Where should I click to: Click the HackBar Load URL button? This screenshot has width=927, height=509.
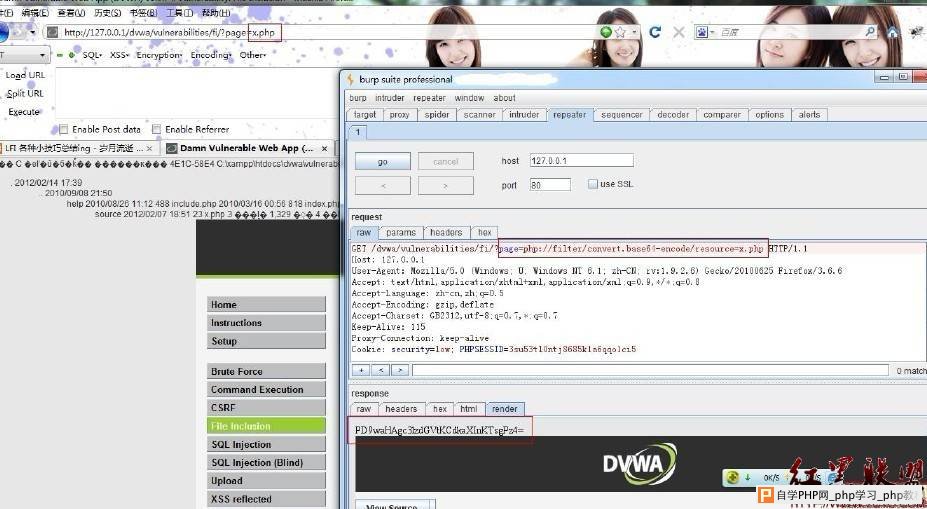(25, 75)
